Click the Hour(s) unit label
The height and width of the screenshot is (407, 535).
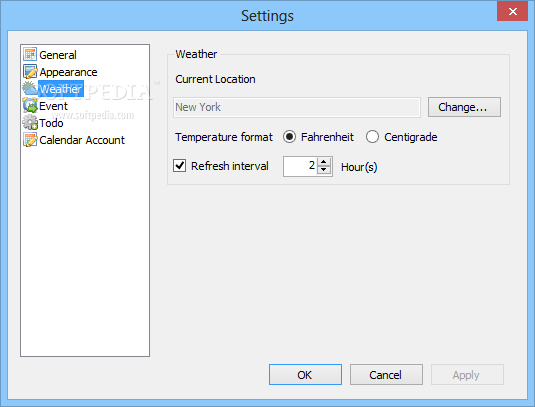(359, 167)
